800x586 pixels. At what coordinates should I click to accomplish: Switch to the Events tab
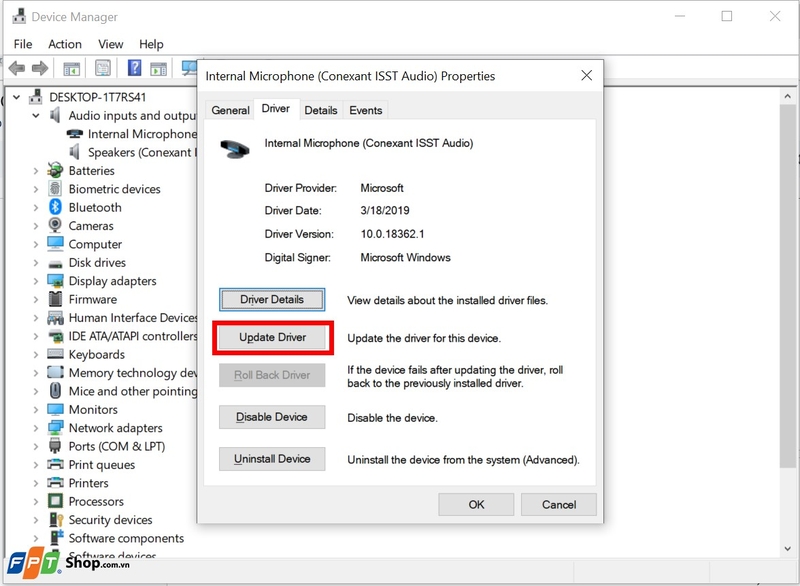[365, 110]
